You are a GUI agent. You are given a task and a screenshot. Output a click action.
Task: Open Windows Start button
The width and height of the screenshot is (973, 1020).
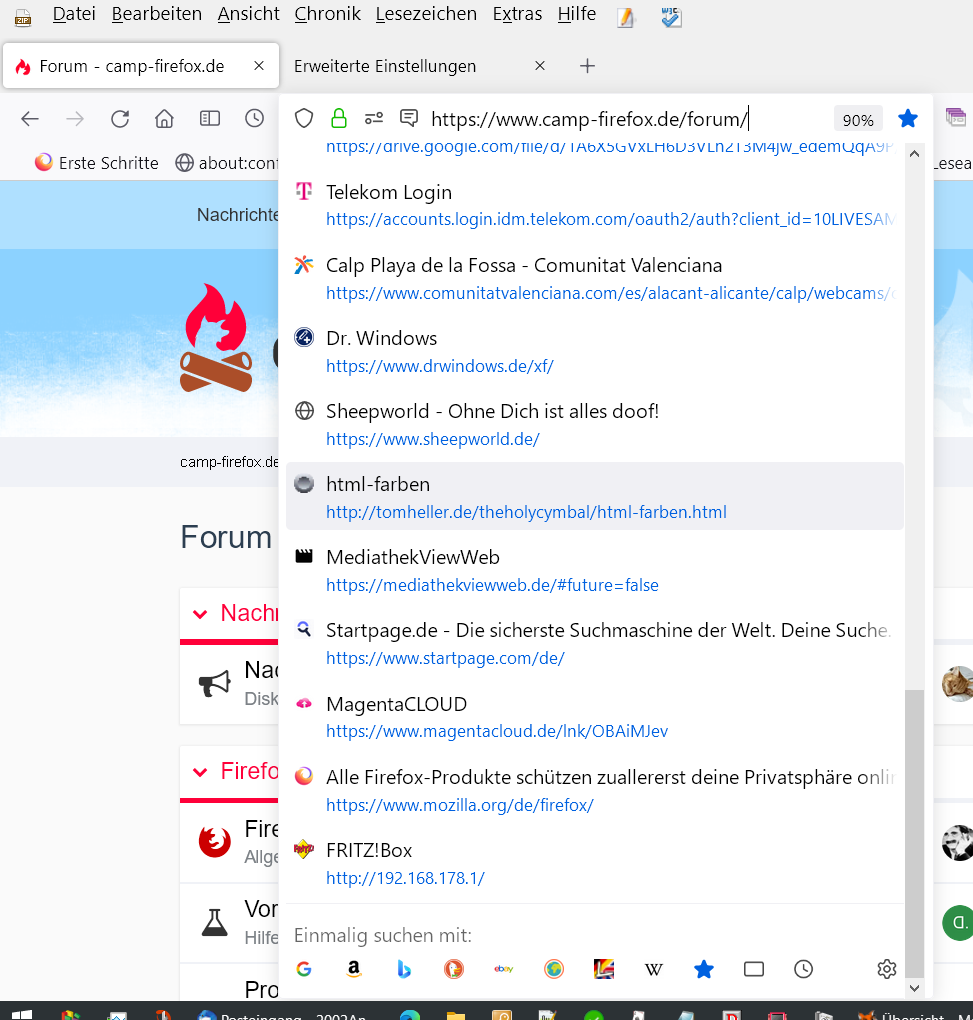click(x=21, y=1015)
